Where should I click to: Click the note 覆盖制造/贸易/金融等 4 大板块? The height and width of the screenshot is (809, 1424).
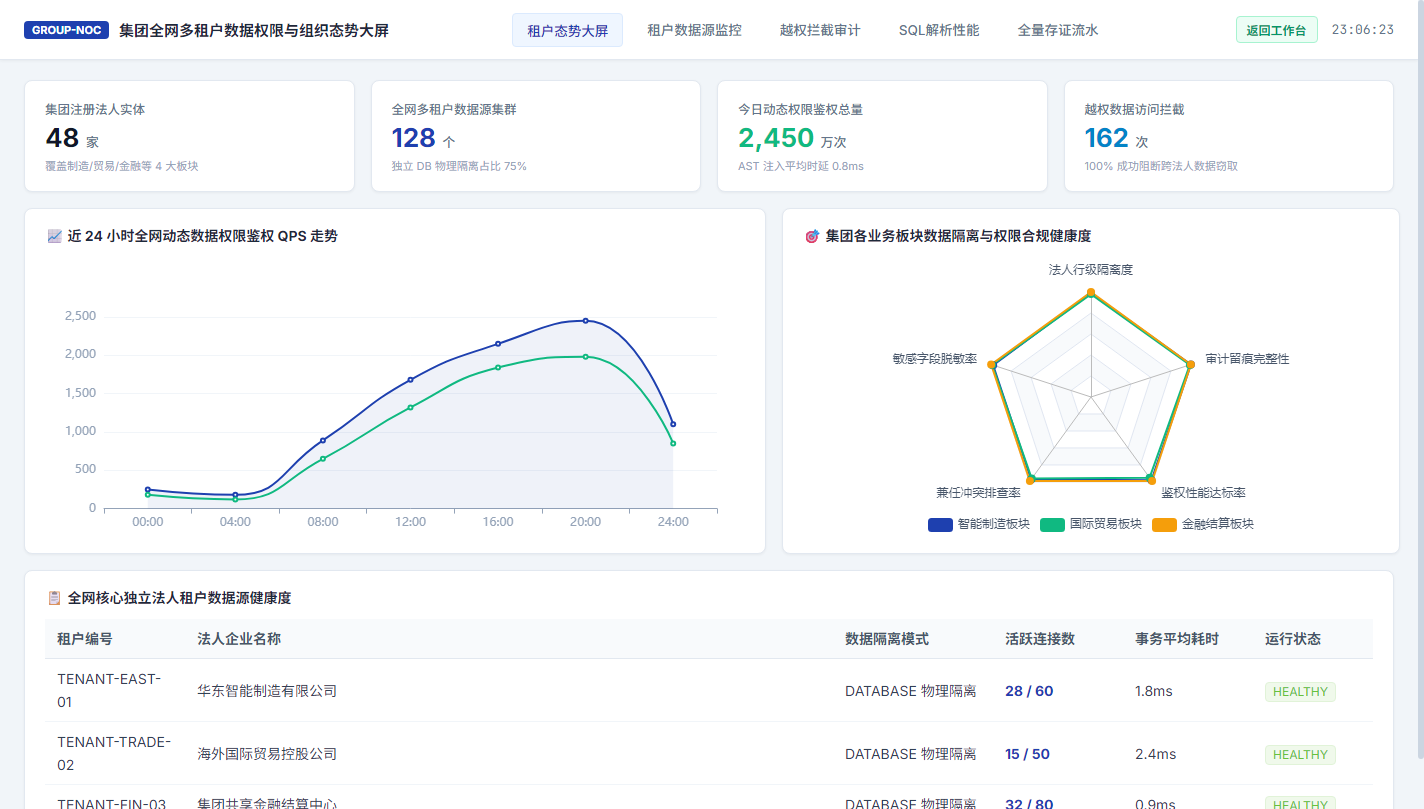coord(122,166)
